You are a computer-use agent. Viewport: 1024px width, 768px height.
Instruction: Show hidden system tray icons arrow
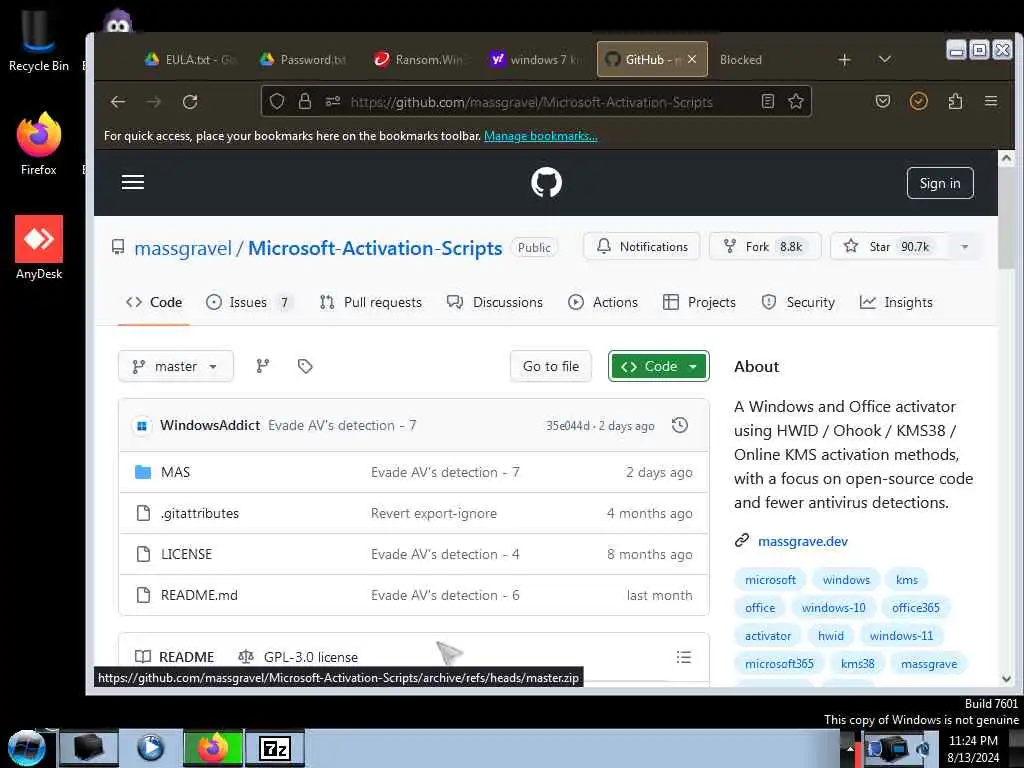(x=850, y=748)
